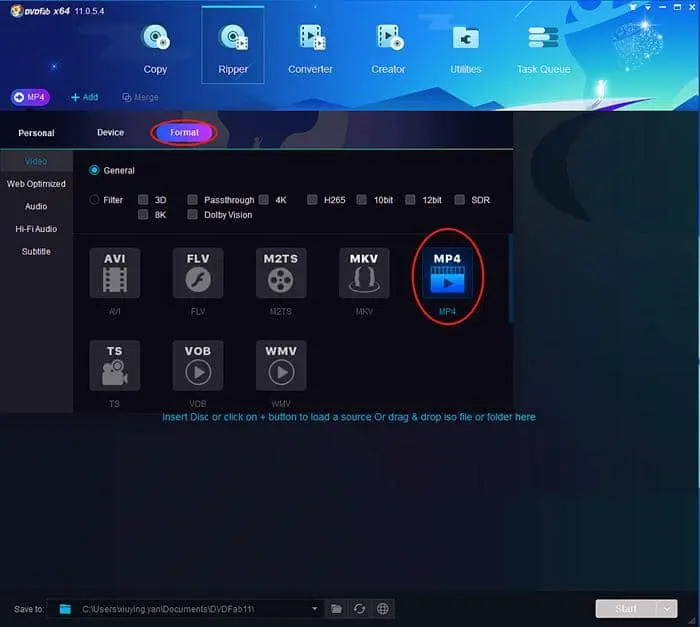Image resolution: width=700 pixels, height=627 pixels.
Task: Select the Web Optimized category
Action: click(x=36, y=184)
